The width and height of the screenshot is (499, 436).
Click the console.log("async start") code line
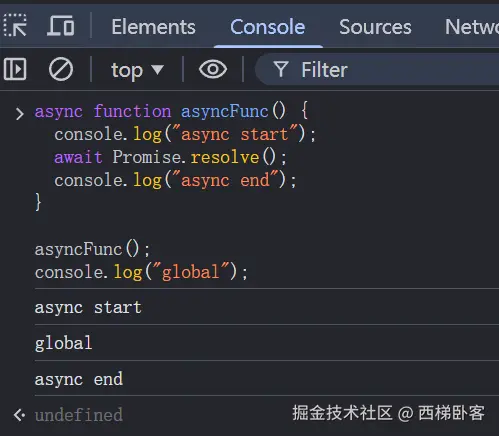point(185,134)
